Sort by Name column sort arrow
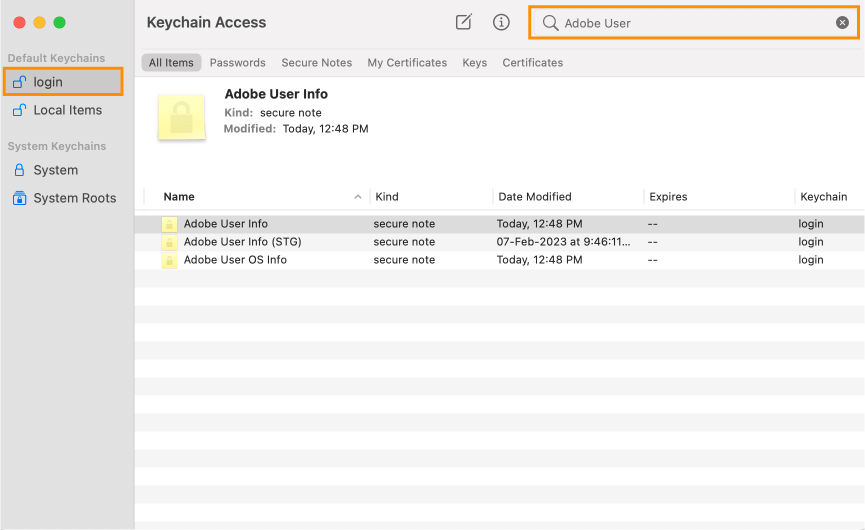 (x=358, y=197)
